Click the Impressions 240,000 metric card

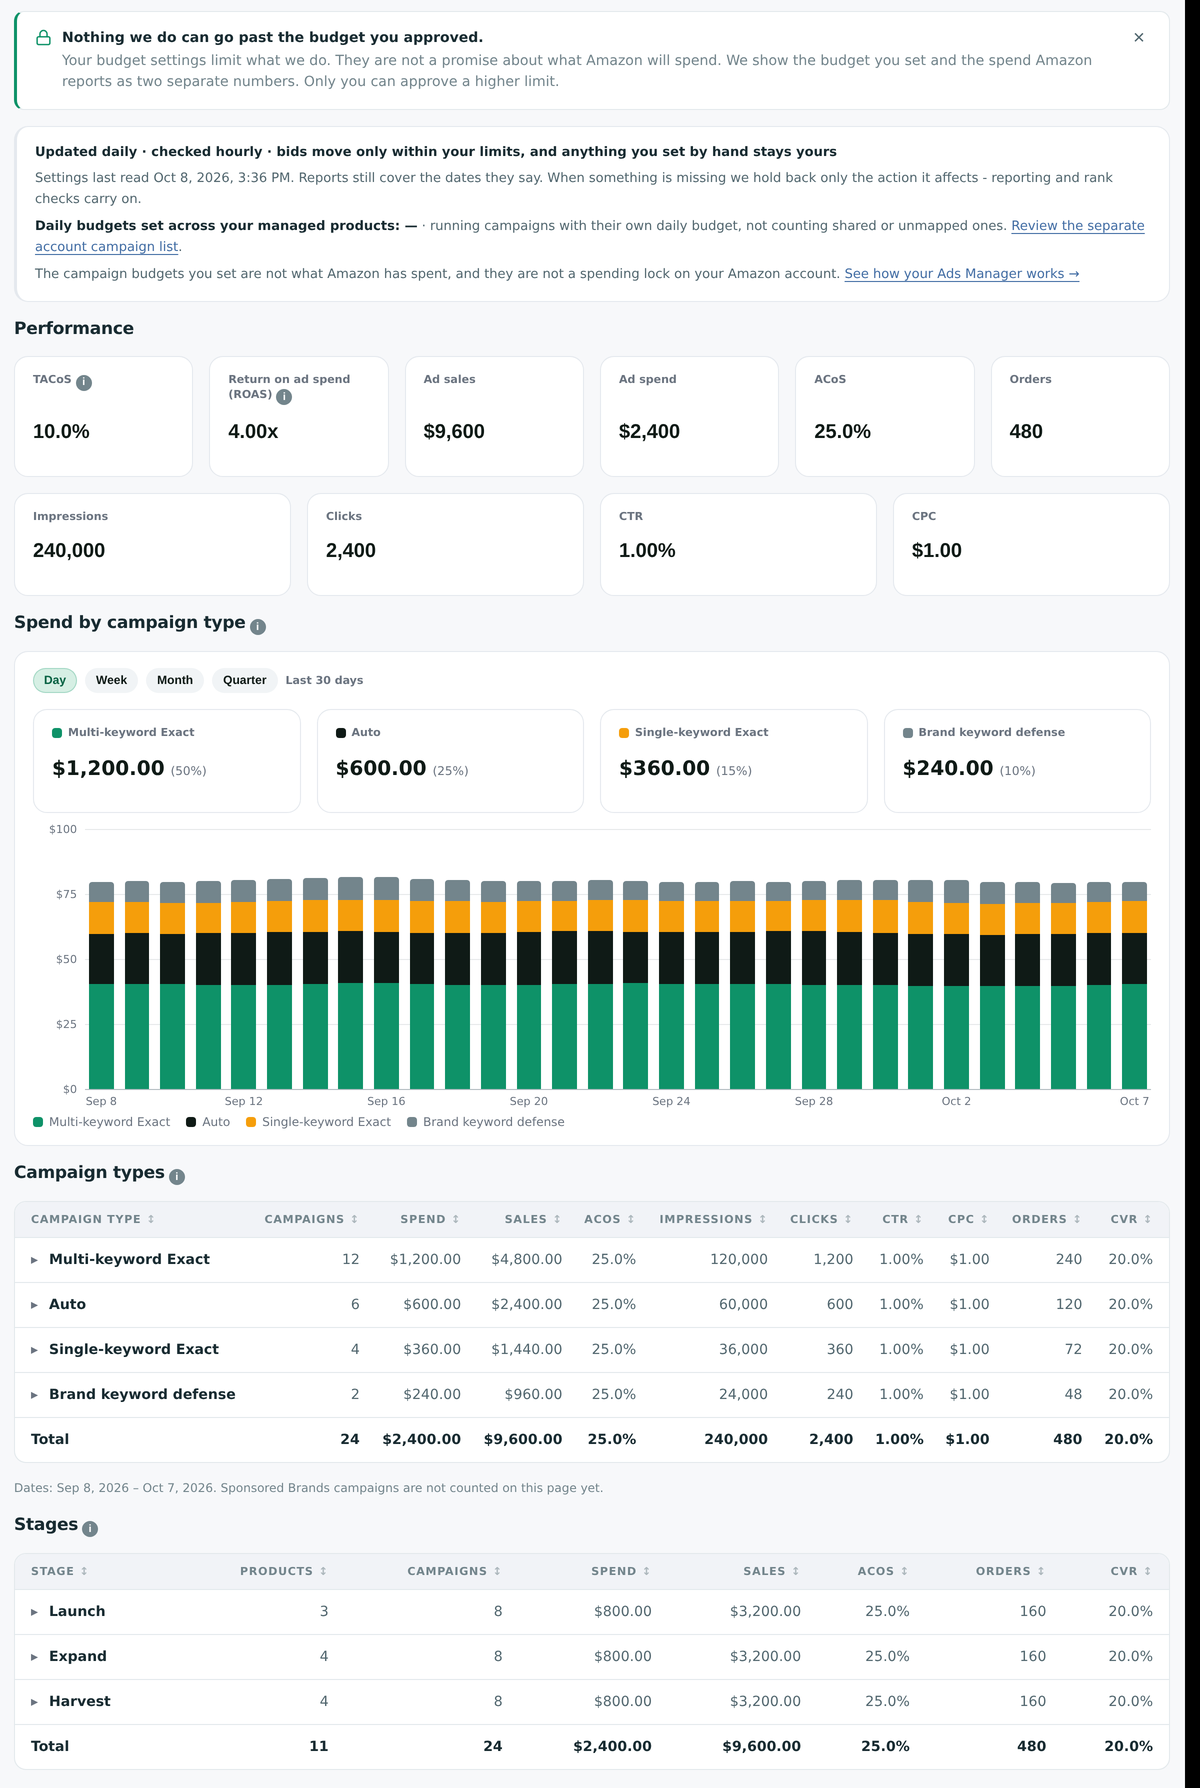[152, 545]
